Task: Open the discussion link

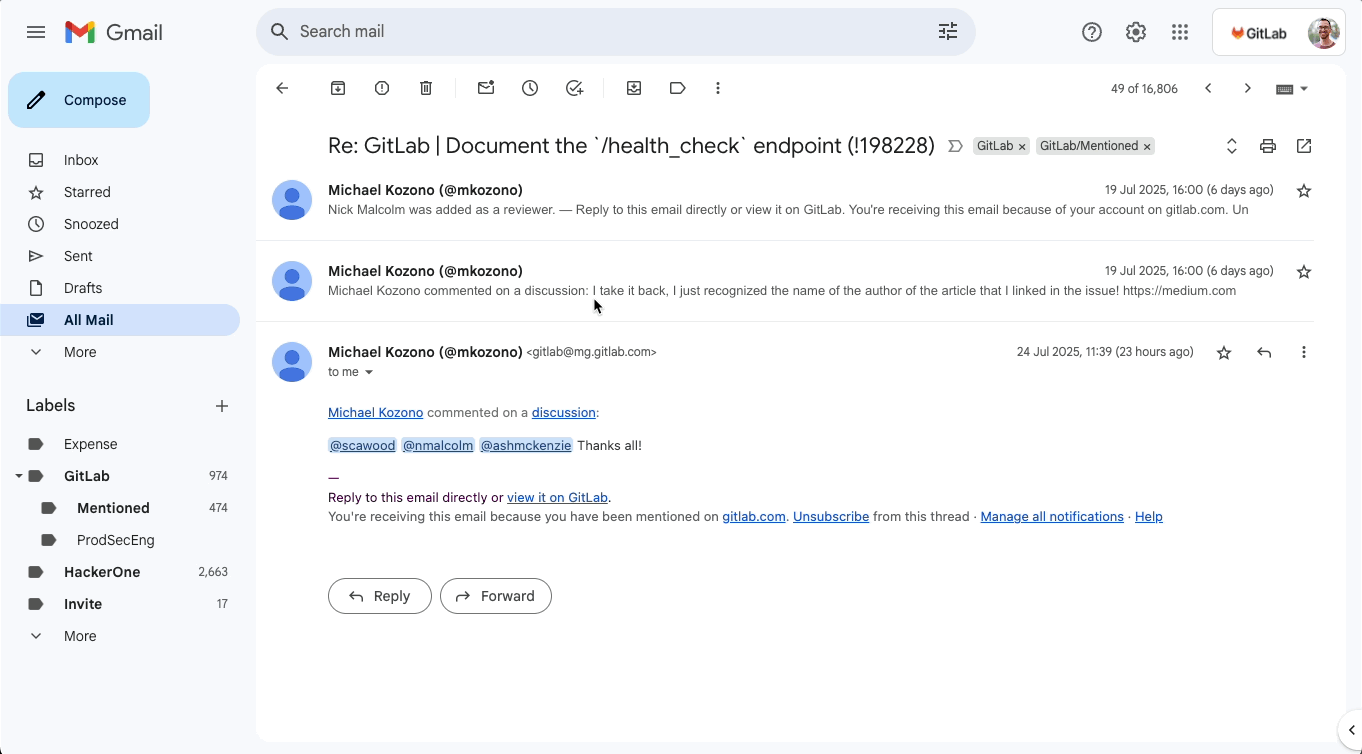Action: (564, 413)
